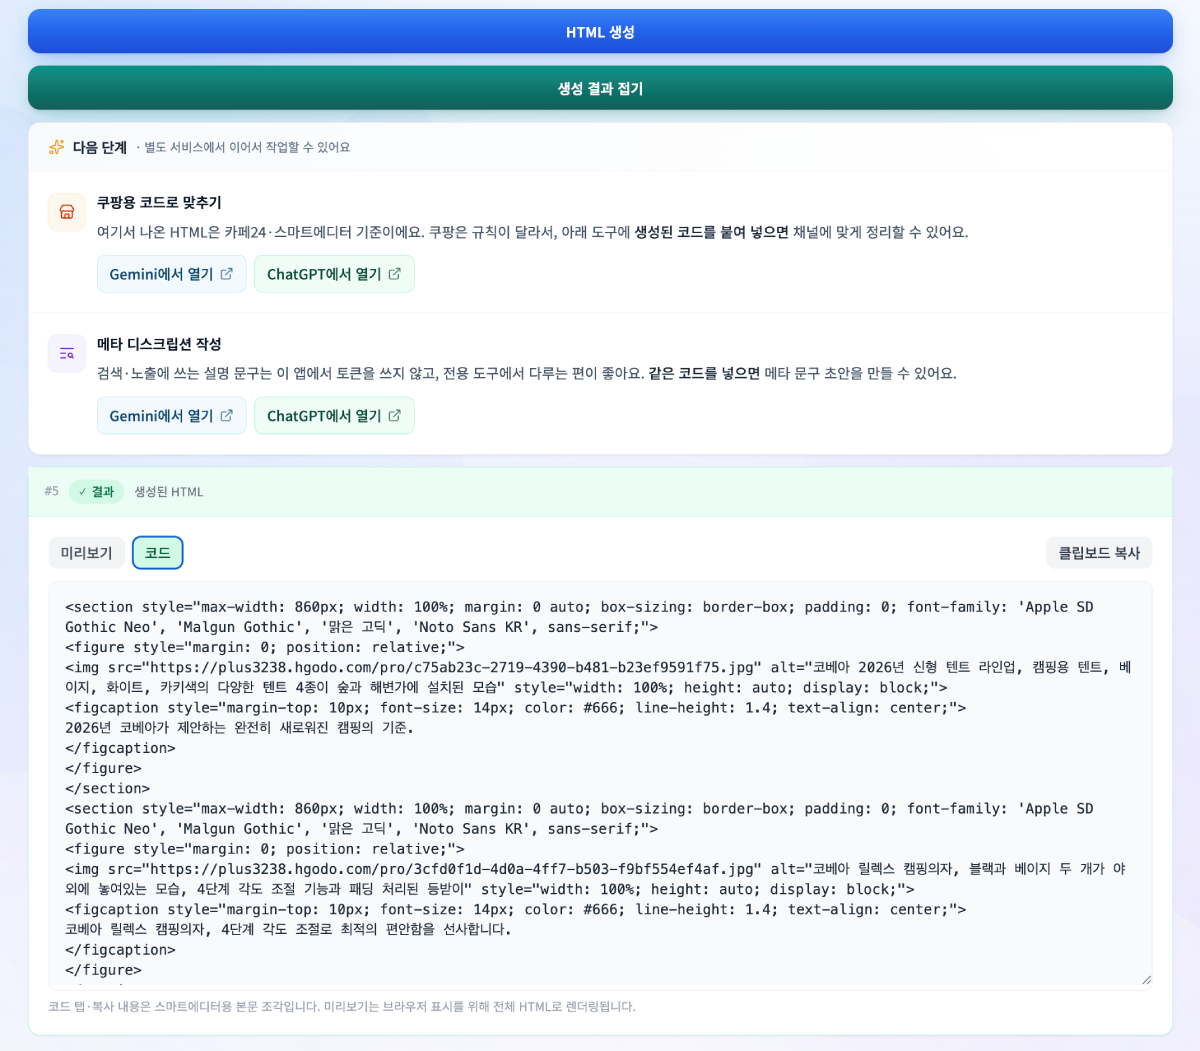Click the 메타 디스크립션 작성 heading
This screenshot has height=1051, width=1200.
point(159,344)
